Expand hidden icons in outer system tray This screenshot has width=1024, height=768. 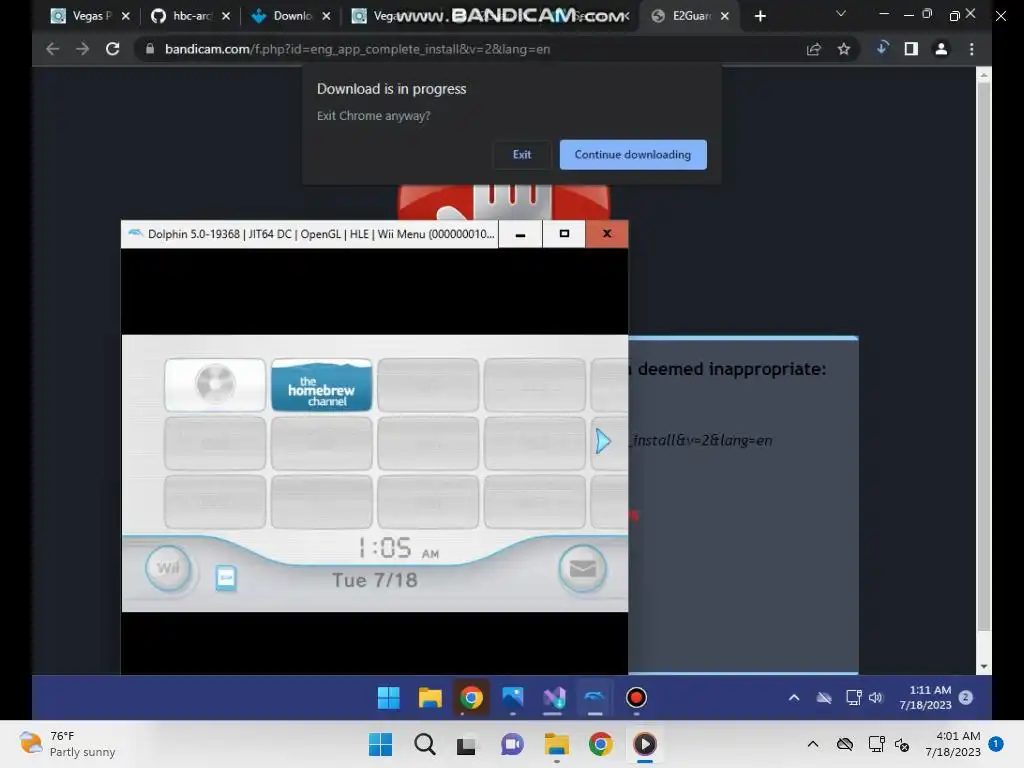(812, 744)
